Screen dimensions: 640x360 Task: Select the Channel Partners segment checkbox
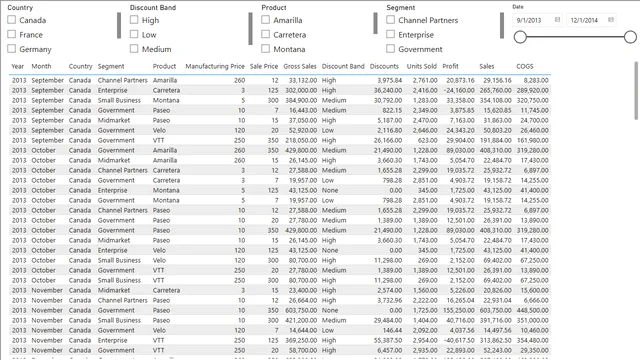390,20
